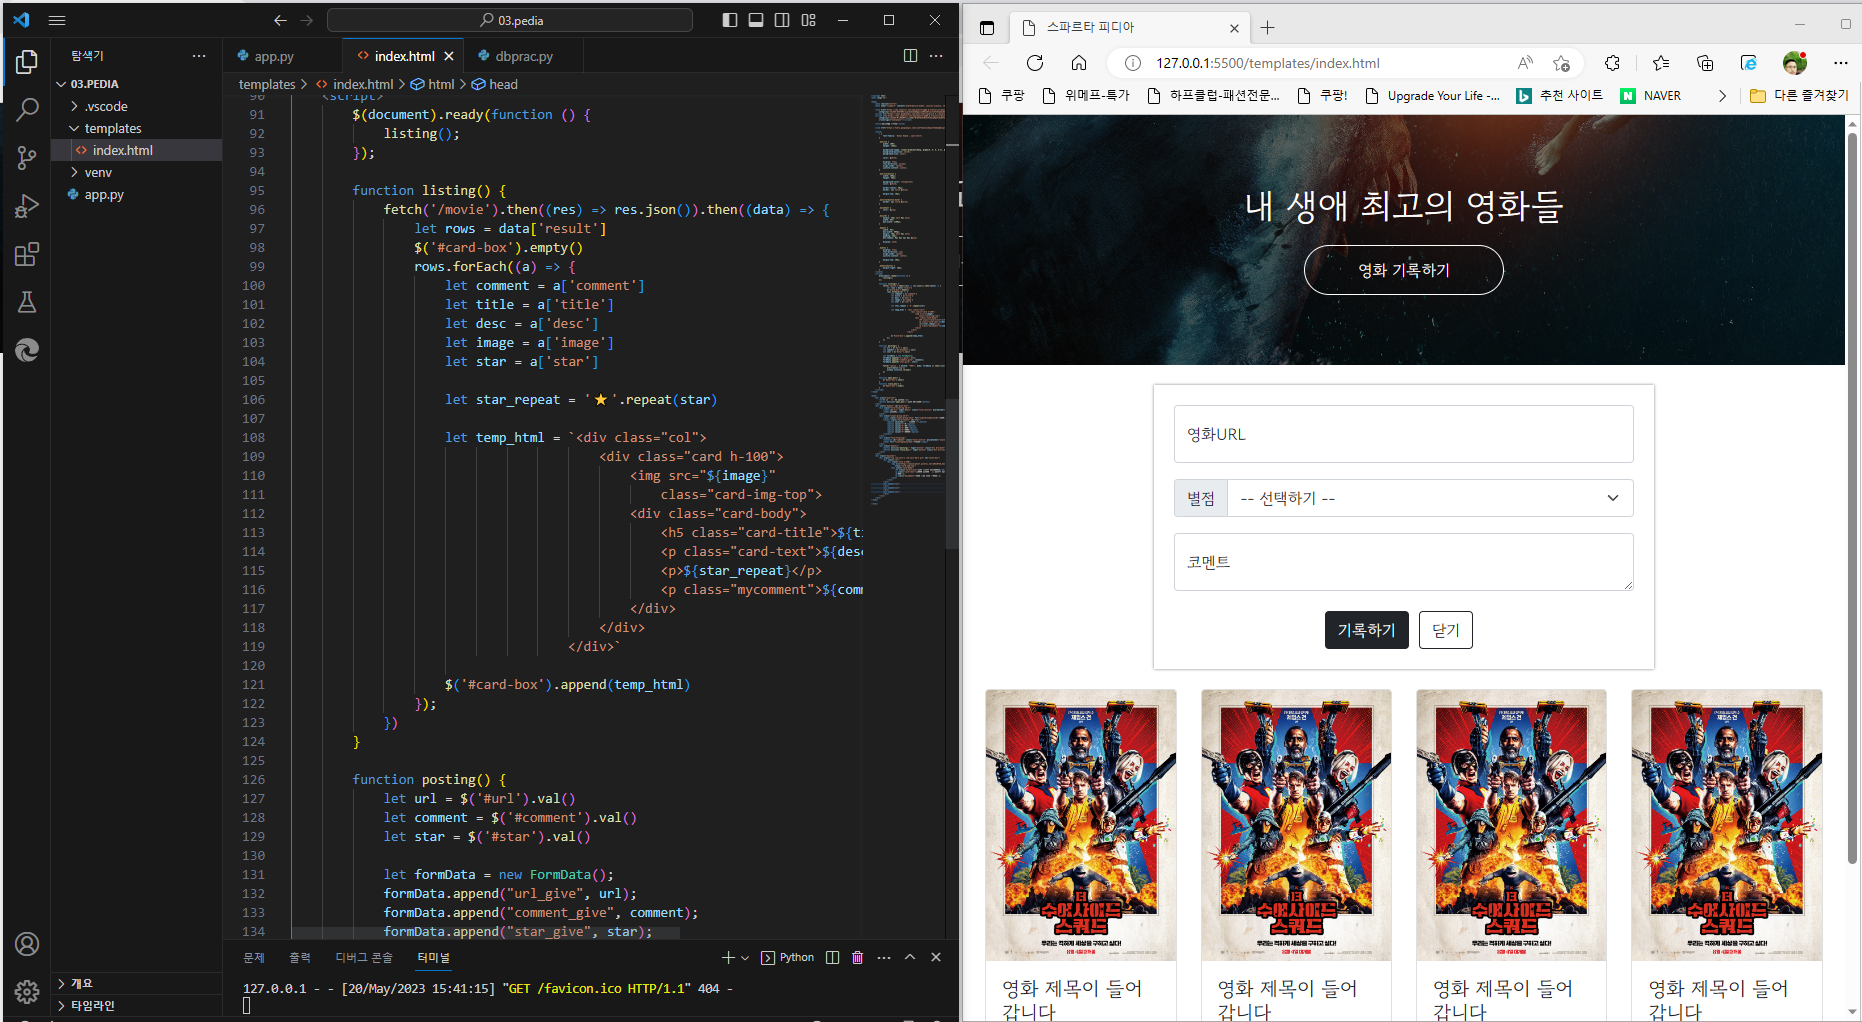Collapse the templates folder in Explorer

(137, 128)
